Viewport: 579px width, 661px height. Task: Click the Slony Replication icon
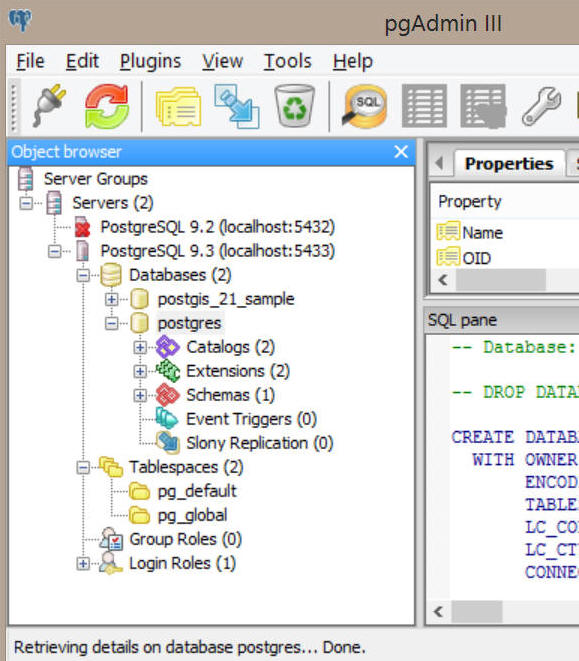pyautogui.click(x=168, y=442)
